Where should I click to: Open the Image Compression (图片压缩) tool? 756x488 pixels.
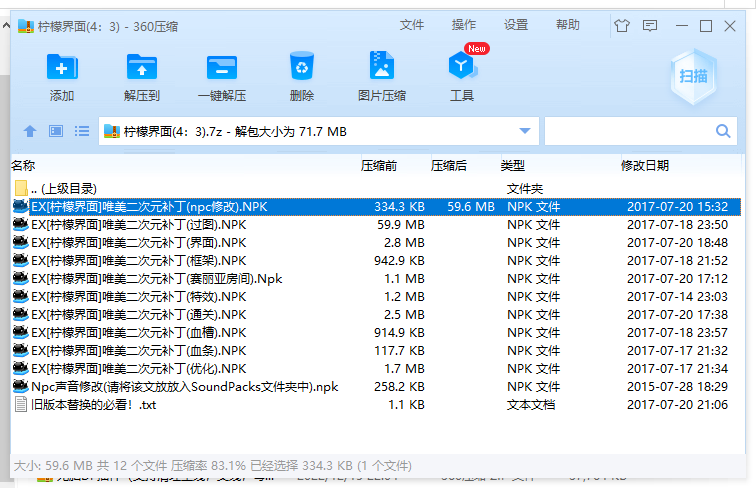pos(381,68)
